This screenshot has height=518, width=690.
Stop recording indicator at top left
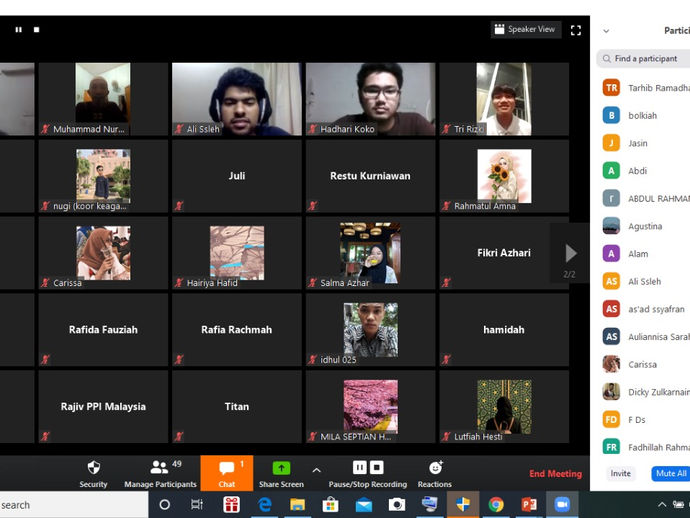(37, 29)
